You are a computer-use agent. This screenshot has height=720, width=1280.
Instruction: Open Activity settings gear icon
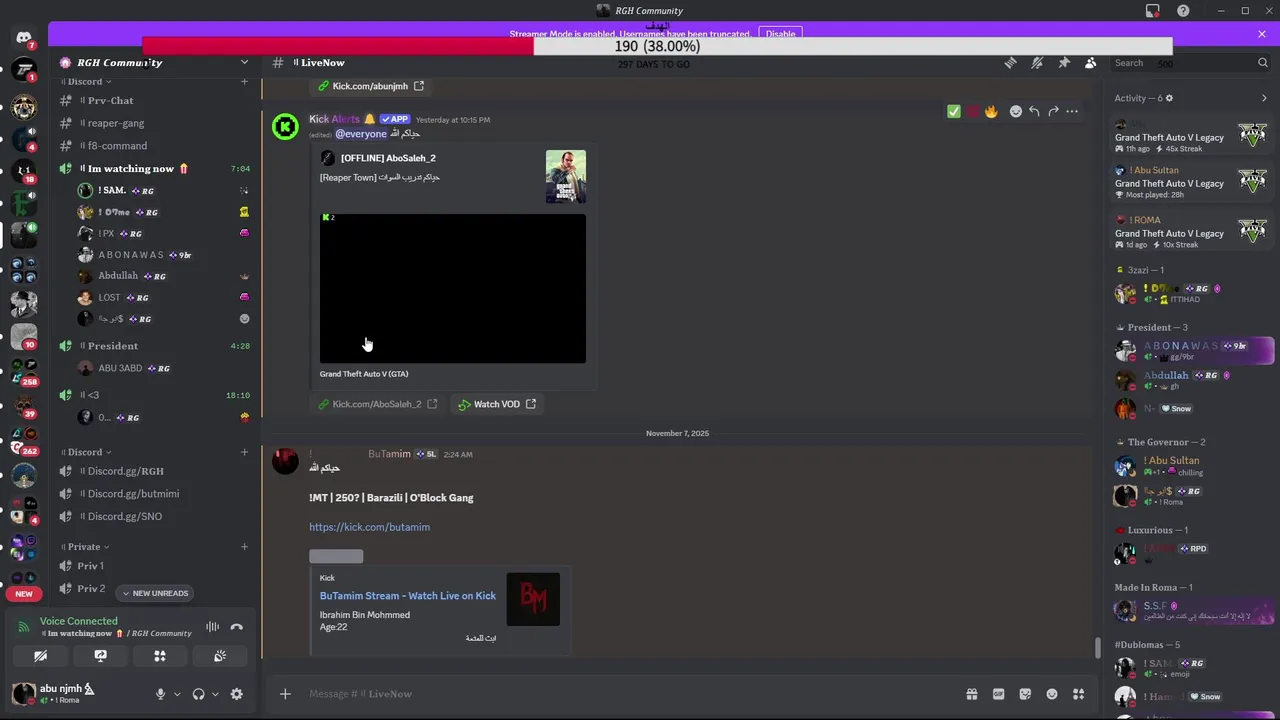coord(1169,98)
